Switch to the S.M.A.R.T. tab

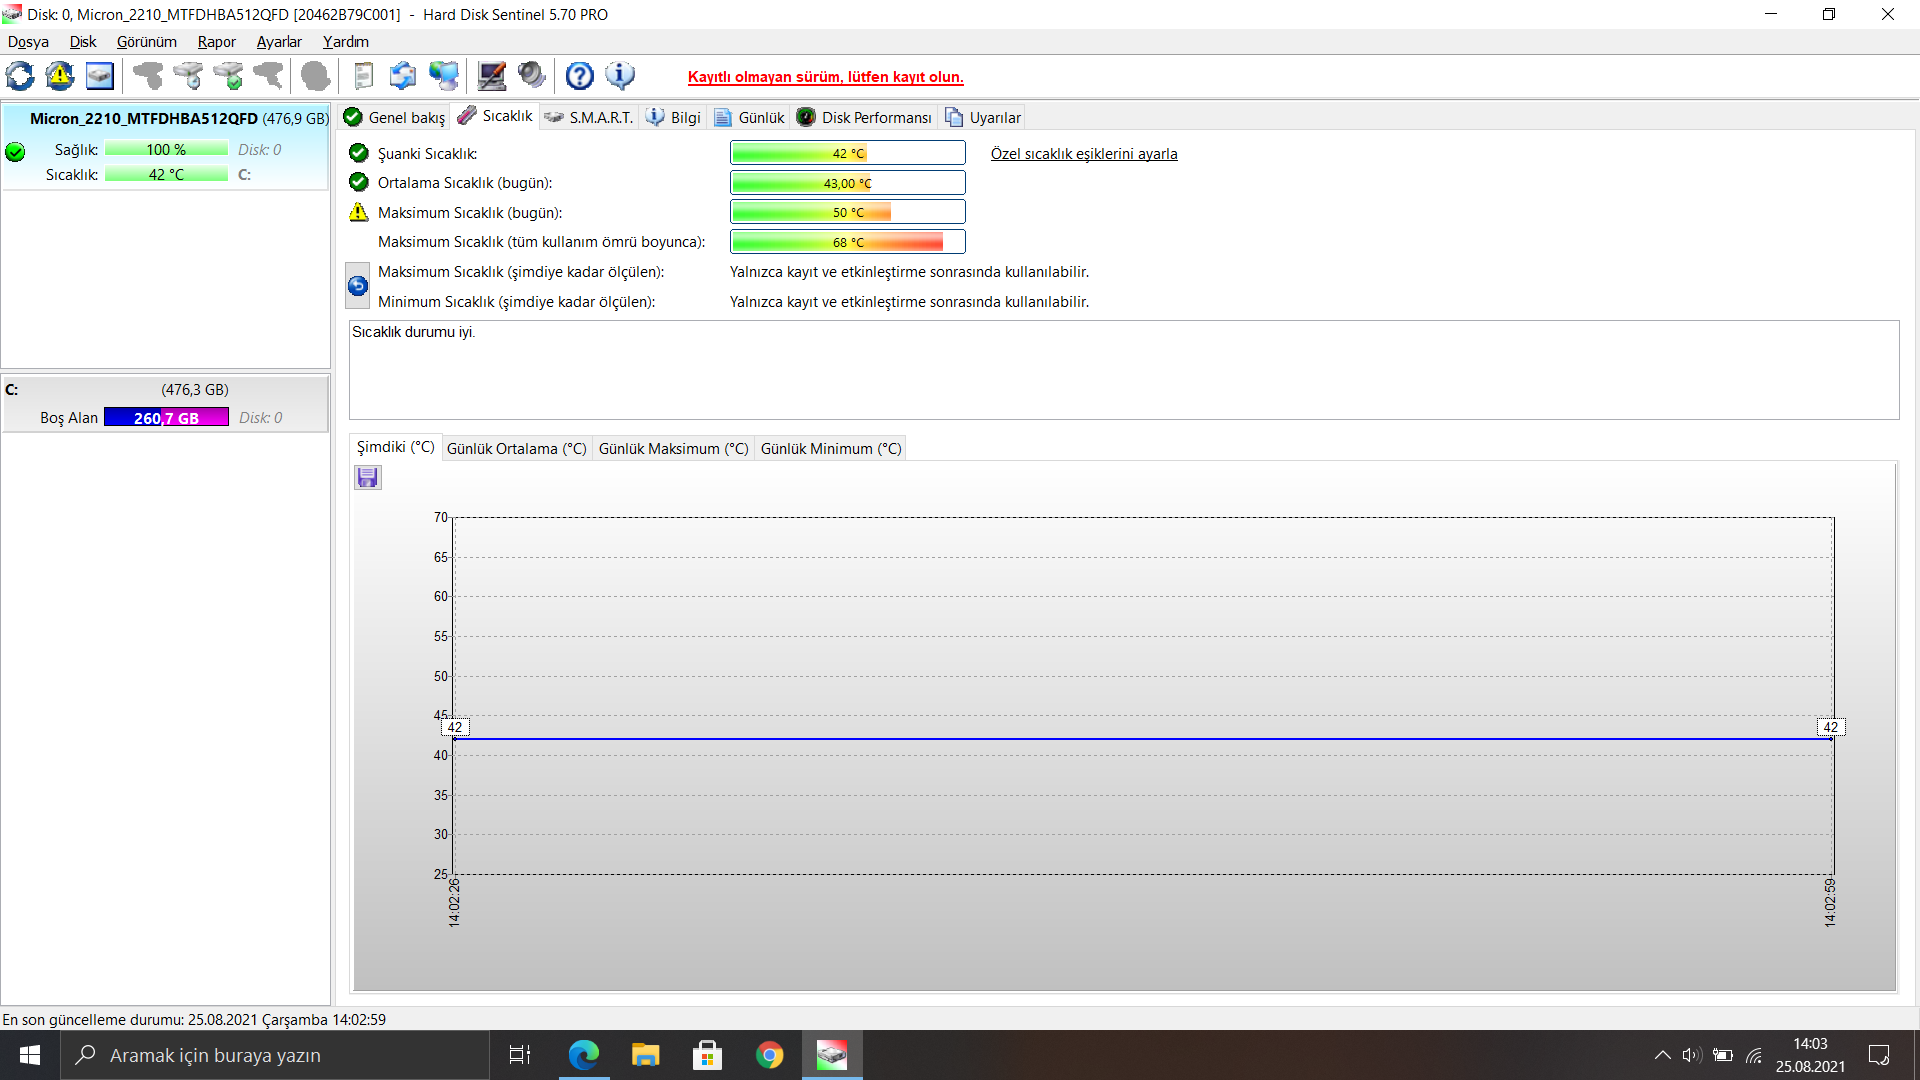tap(590, 117)
